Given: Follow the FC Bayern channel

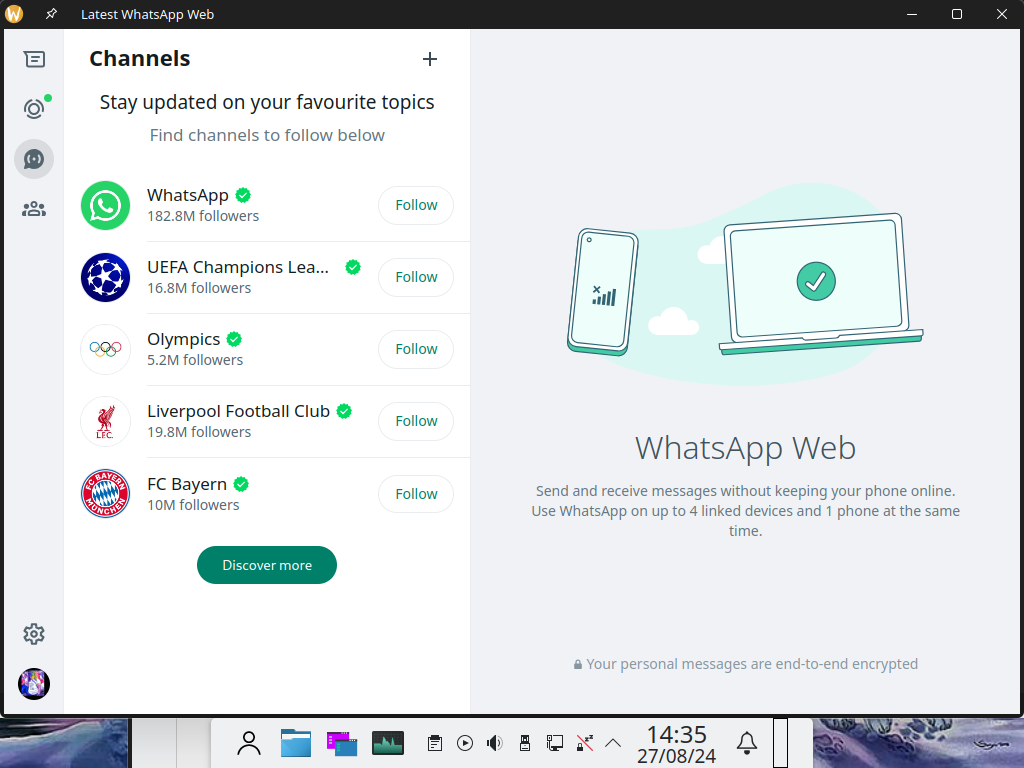Looking at the screenshot, I should tap(416, 494).
